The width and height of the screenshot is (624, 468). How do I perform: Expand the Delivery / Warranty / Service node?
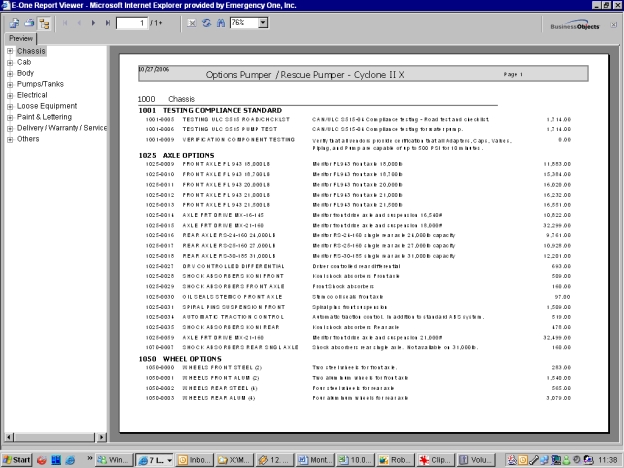pos(10,128)
